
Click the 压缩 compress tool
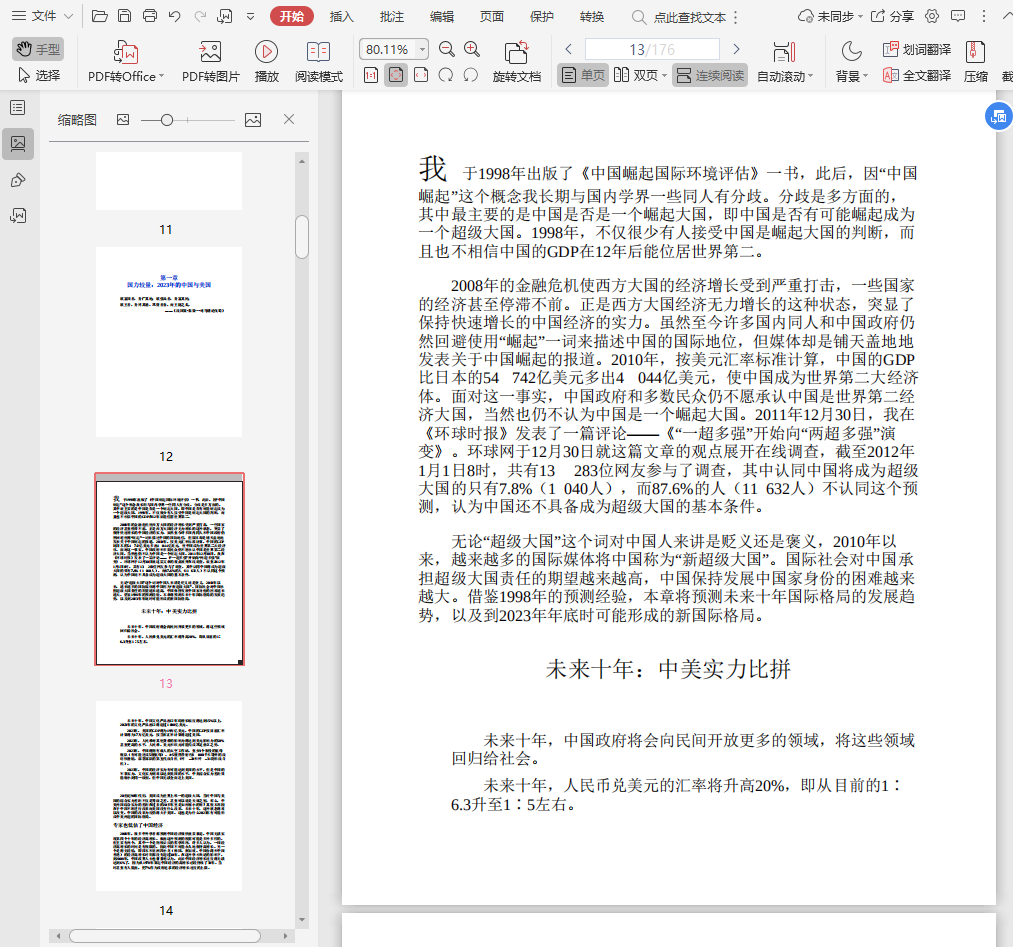click(x=976, y=61)
